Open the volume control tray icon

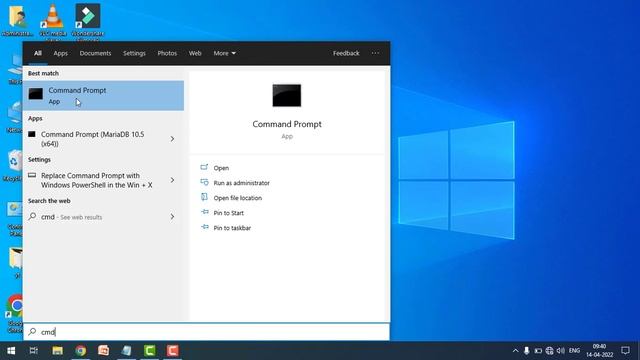(x=561, y=351)
